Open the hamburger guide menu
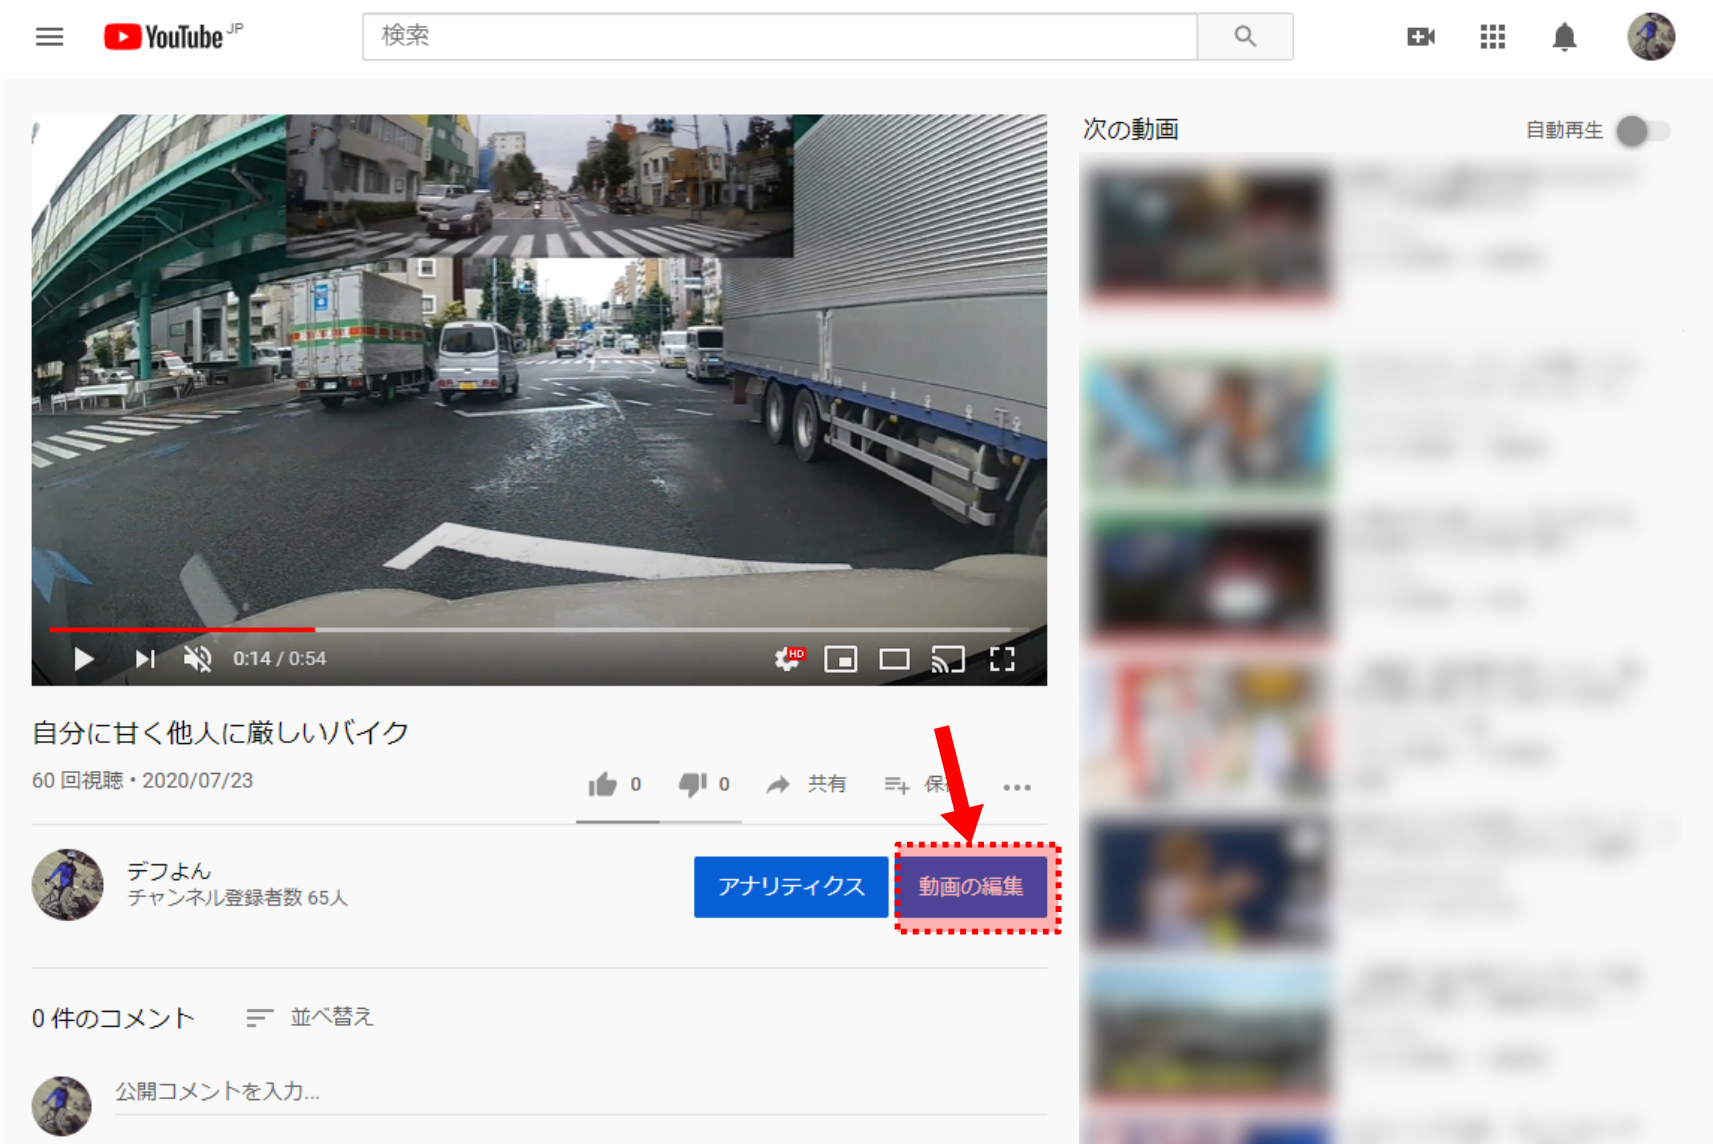 (49, 37)
